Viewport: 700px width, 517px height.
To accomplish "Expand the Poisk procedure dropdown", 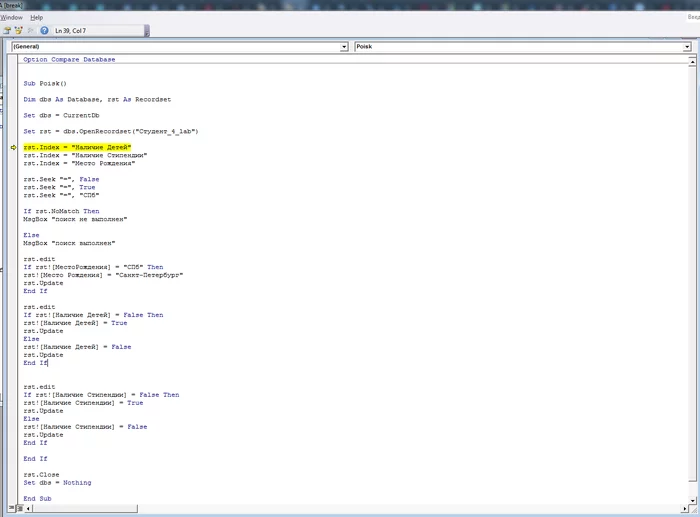I will tap(687, 46).
